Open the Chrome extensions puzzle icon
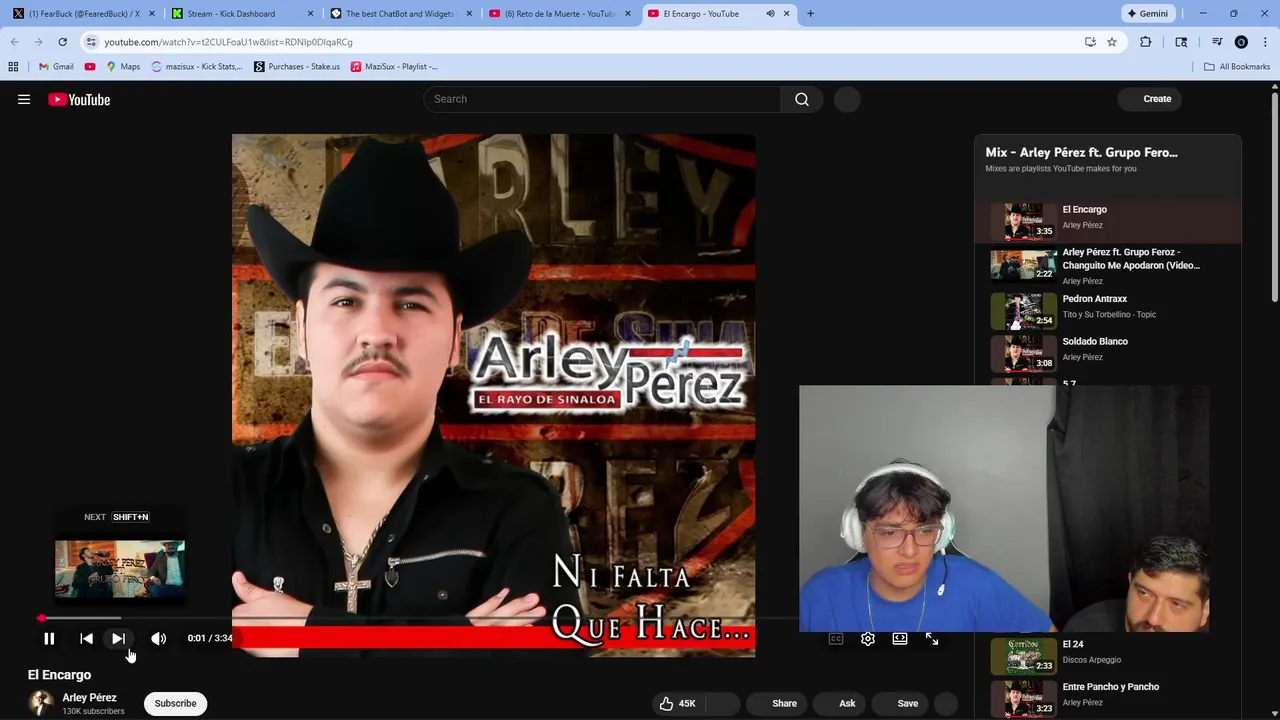Viewport: 1280px width, 720px height. click(x=1146, y=42)
